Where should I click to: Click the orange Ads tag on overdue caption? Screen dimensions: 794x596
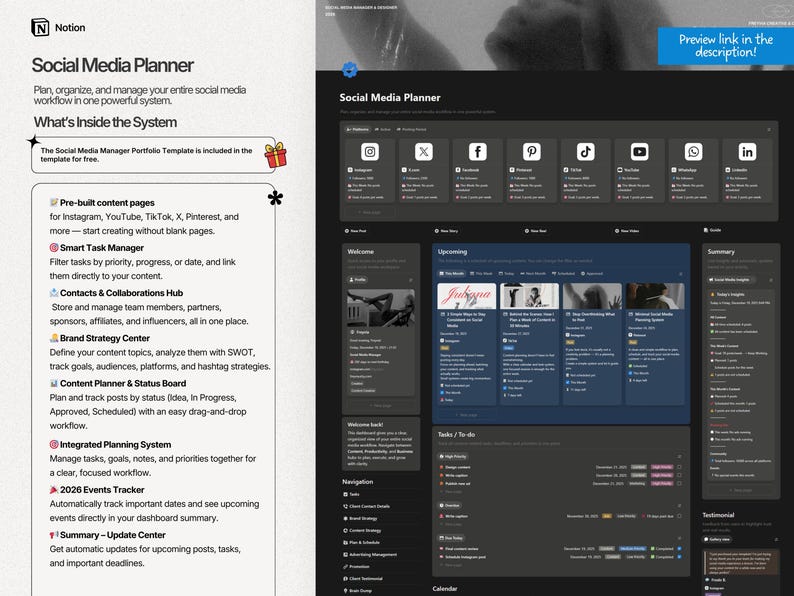coord(607,516)
